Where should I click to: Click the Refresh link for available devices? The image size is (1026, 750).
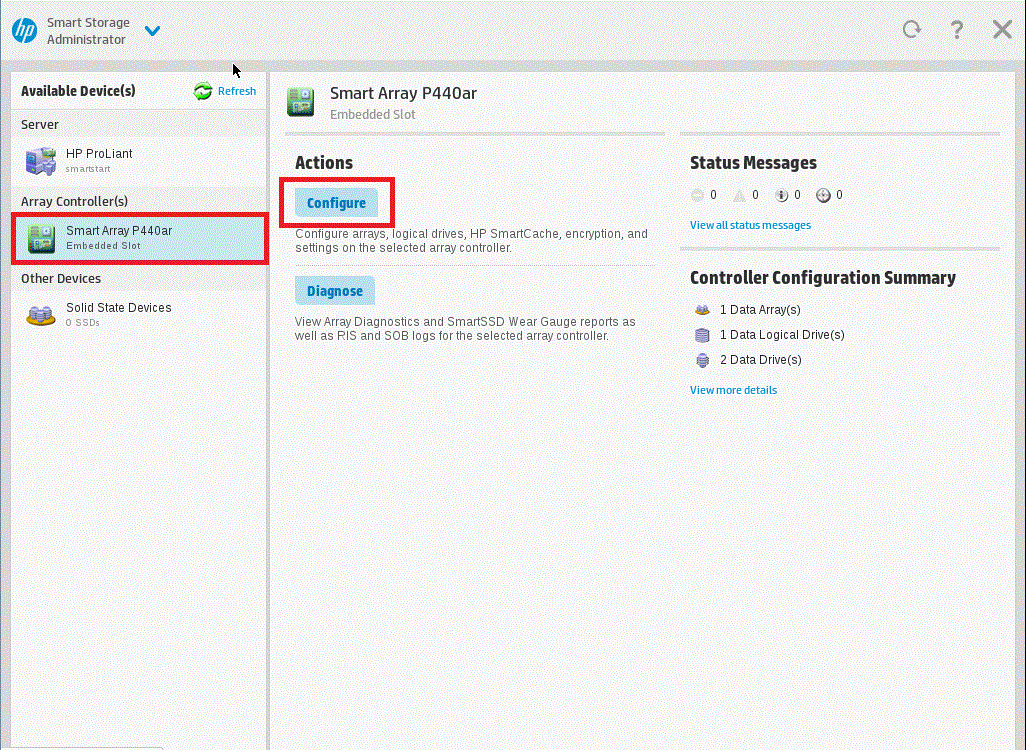pyautogui.click(x=237, y=91)
